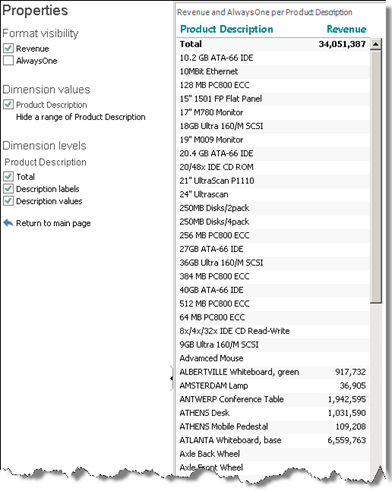Select the Advamced Mouse row
This screenshot has height=491, width=392.
[273, 359]
